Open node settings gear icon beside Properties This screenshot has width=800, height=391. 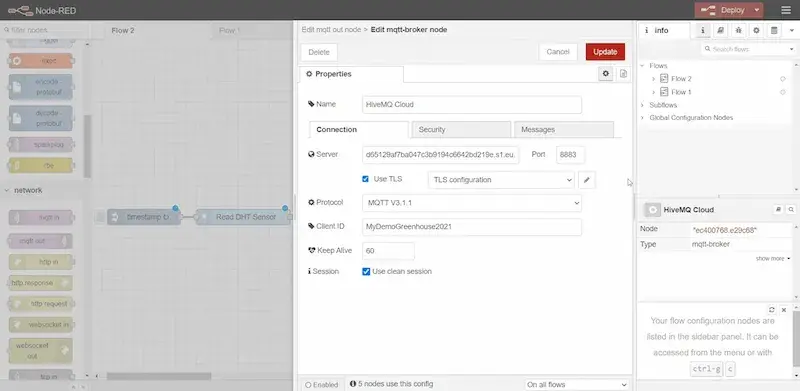tap(606, 74)
